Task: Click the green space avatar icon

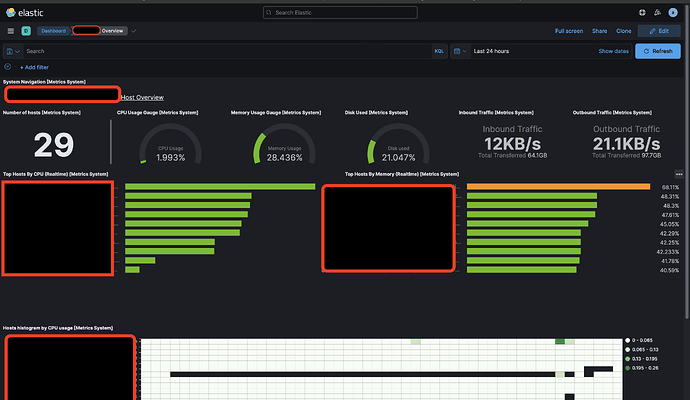Action: point(26,31)
